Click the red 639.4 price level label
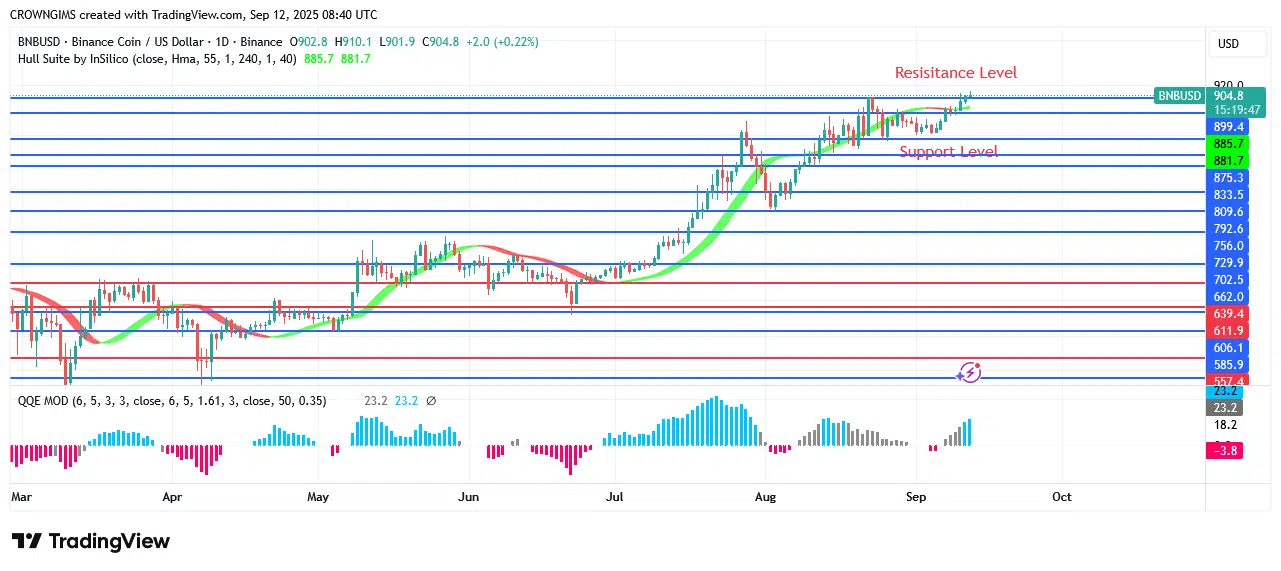This screenshot has width=1281, height=571. coord(1228,314)
